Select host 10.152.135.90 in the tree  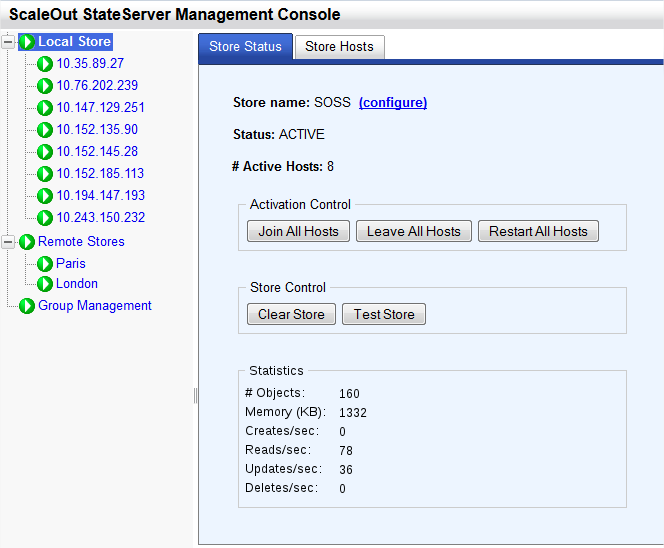(97, 130)
